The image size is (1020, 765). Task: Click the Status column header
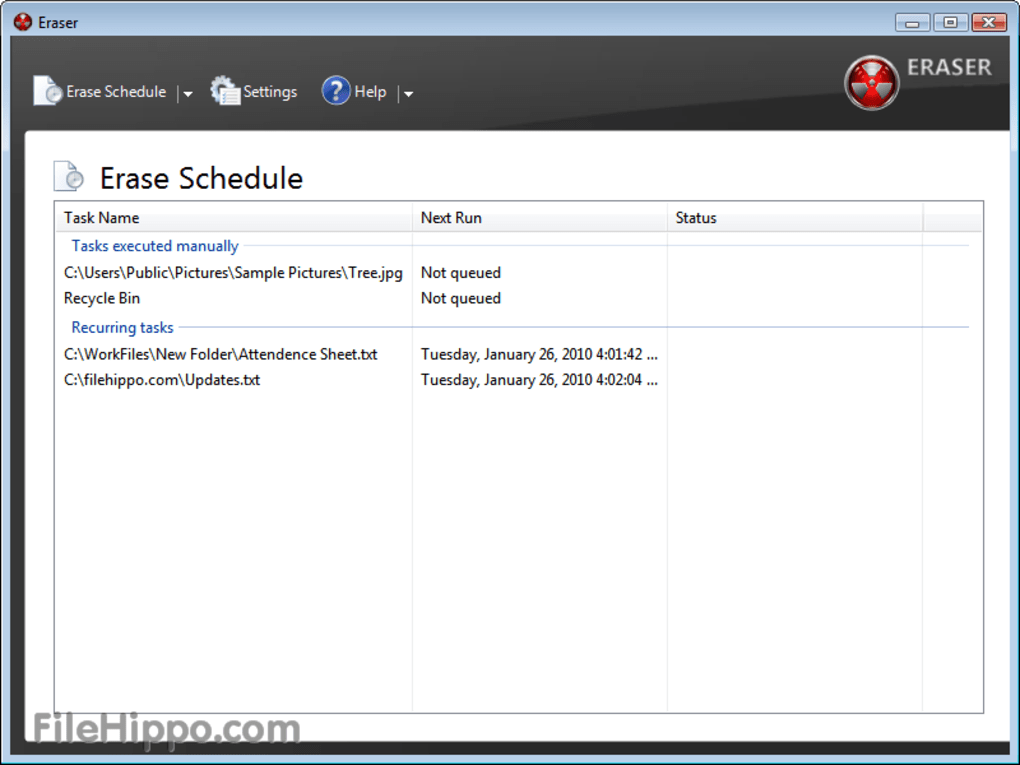coord(696,218)
